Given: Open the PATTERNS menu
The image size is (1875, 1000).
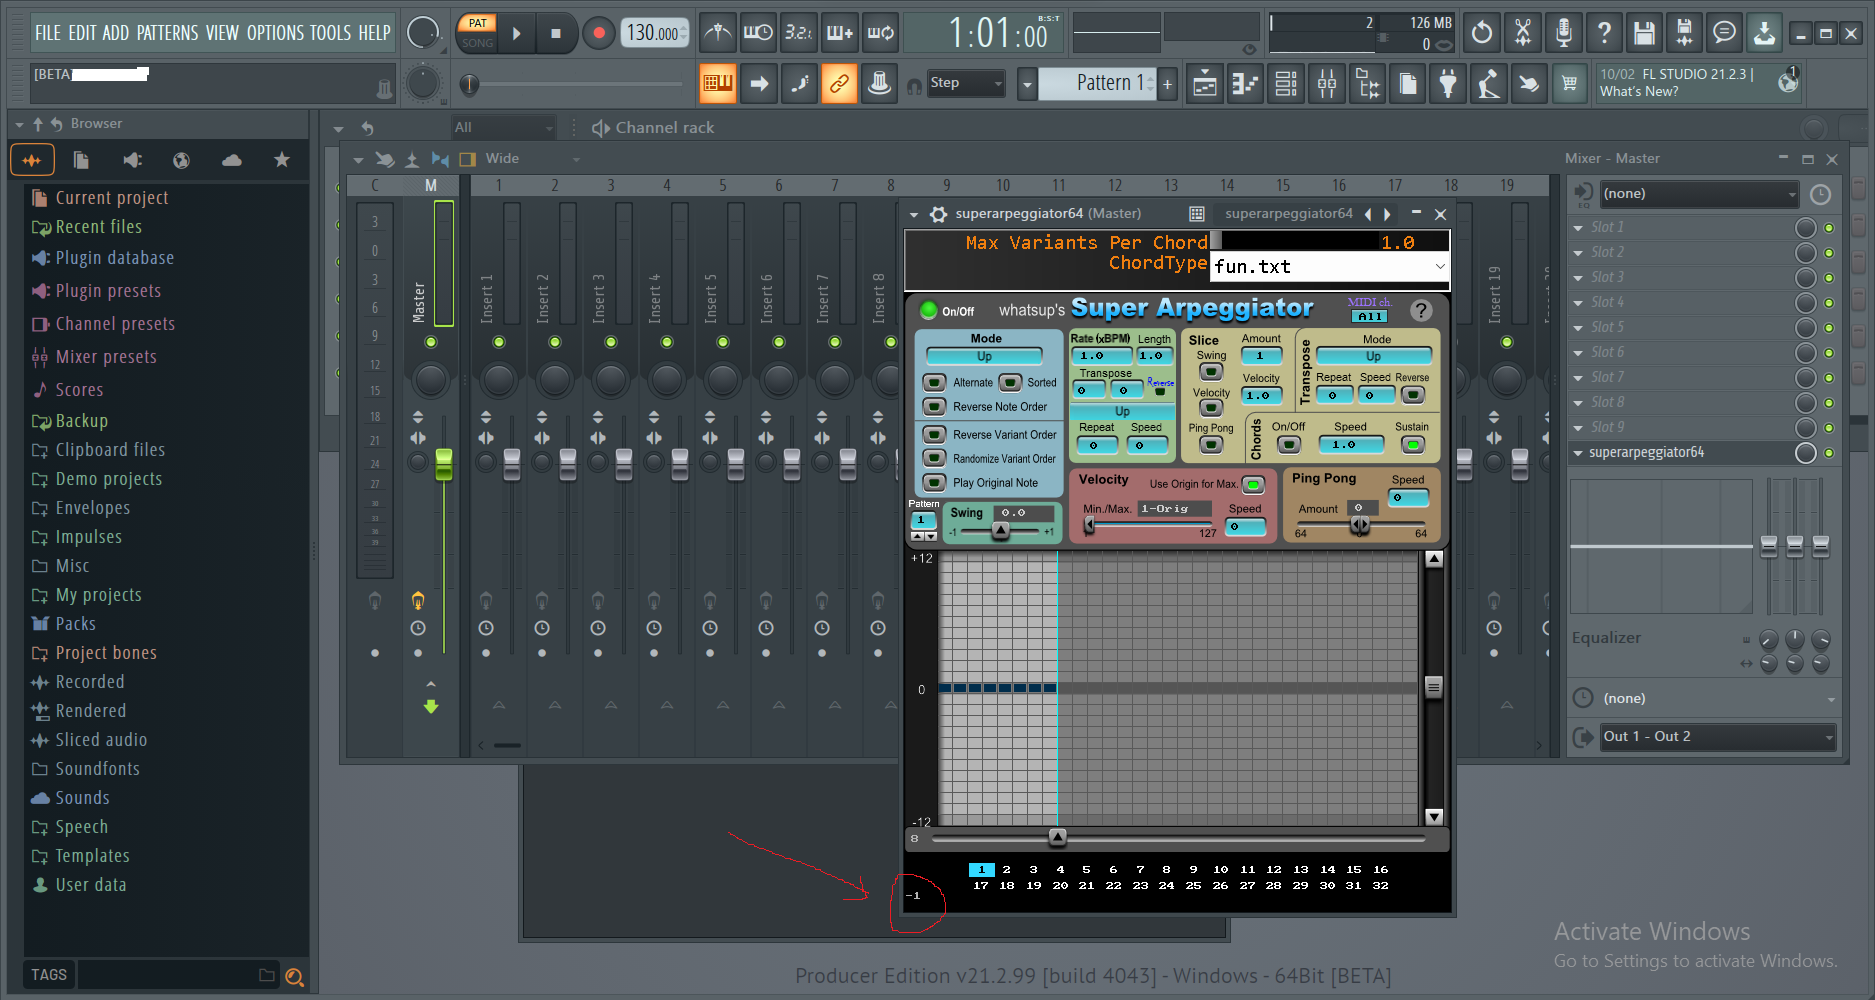Looking at the screenshot, I should pyautogui.click(x=167, y=33).
